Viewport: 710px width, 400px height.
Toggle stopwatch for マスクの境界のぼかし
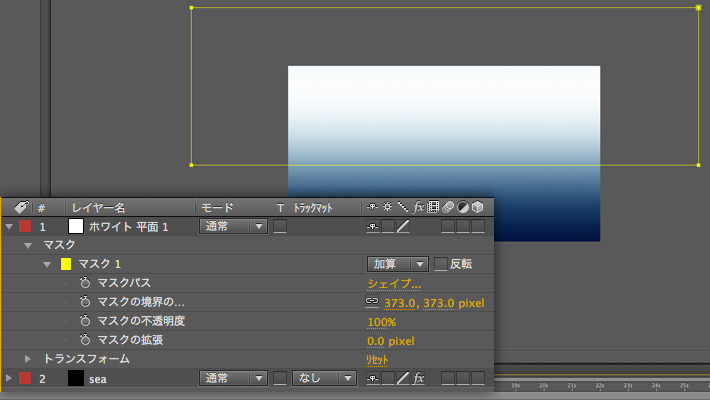pyautogui.click(x=85, y=302)
